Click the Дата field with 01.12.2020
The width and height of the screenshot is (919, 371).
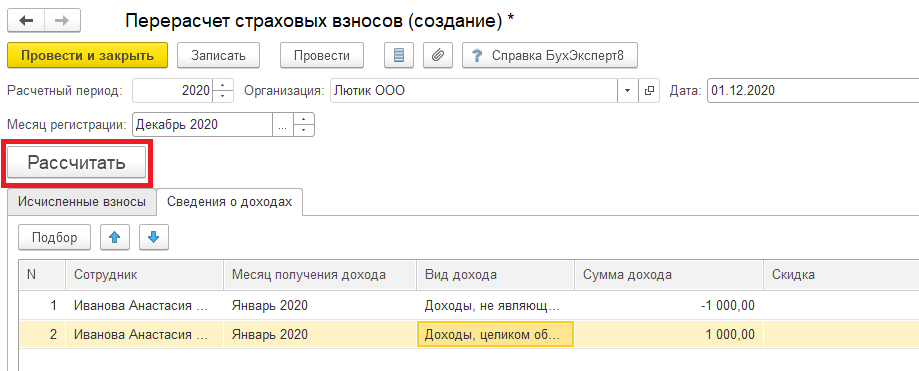coord(813,91)
